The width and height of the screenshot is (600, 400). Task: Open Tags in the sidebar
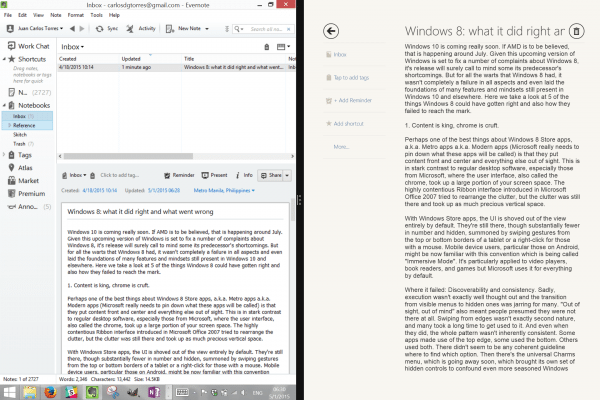(x=20, y=155)
